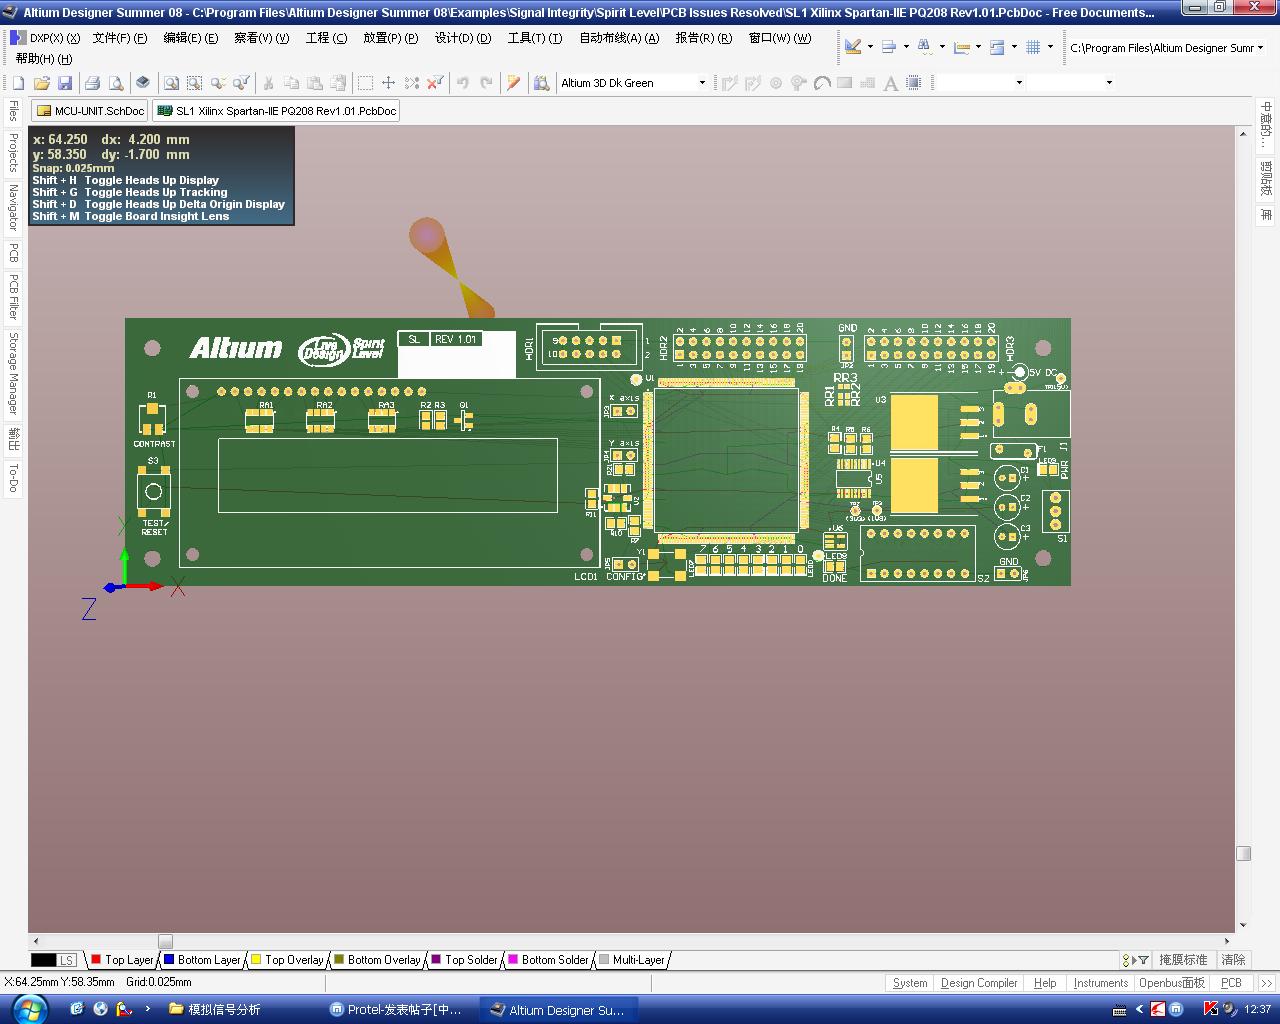Create a new document with the toolbar icon
This screenshot has width=1280, height=1024.
click(18, 83)
